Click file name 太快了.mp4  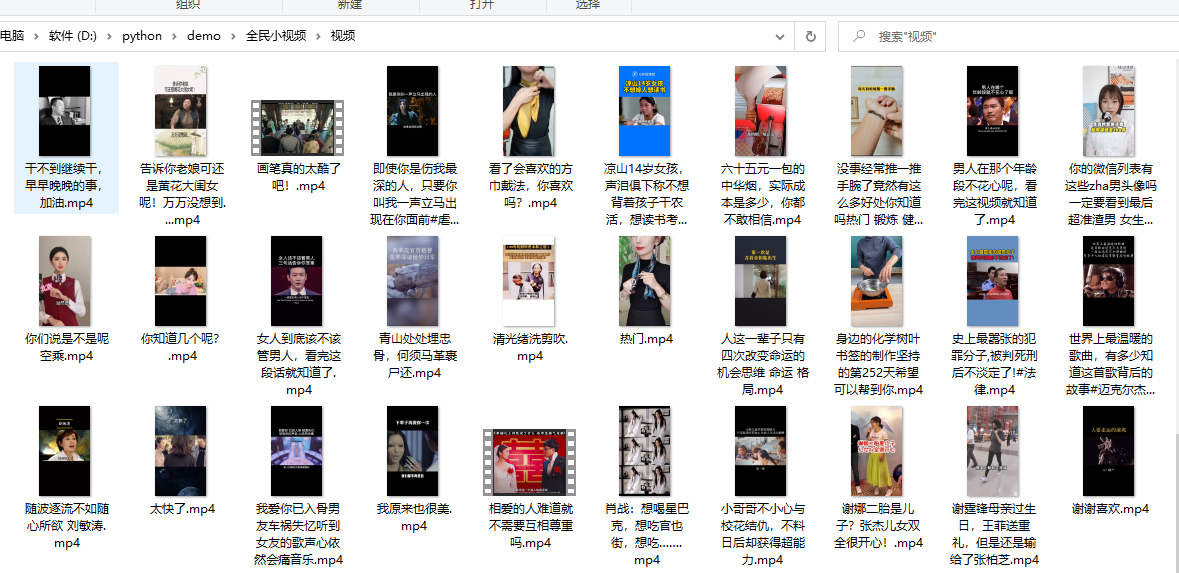click(x=182, y=509)
